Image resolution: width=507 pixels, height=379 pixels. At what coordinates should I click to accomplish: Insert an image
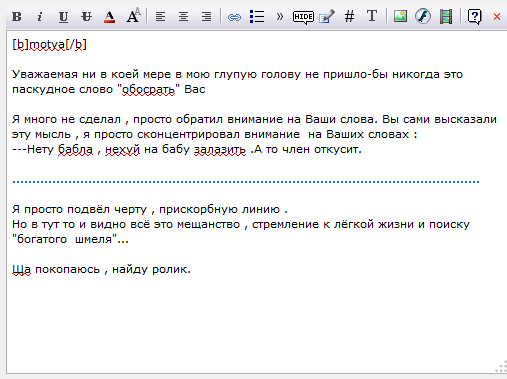400,16
